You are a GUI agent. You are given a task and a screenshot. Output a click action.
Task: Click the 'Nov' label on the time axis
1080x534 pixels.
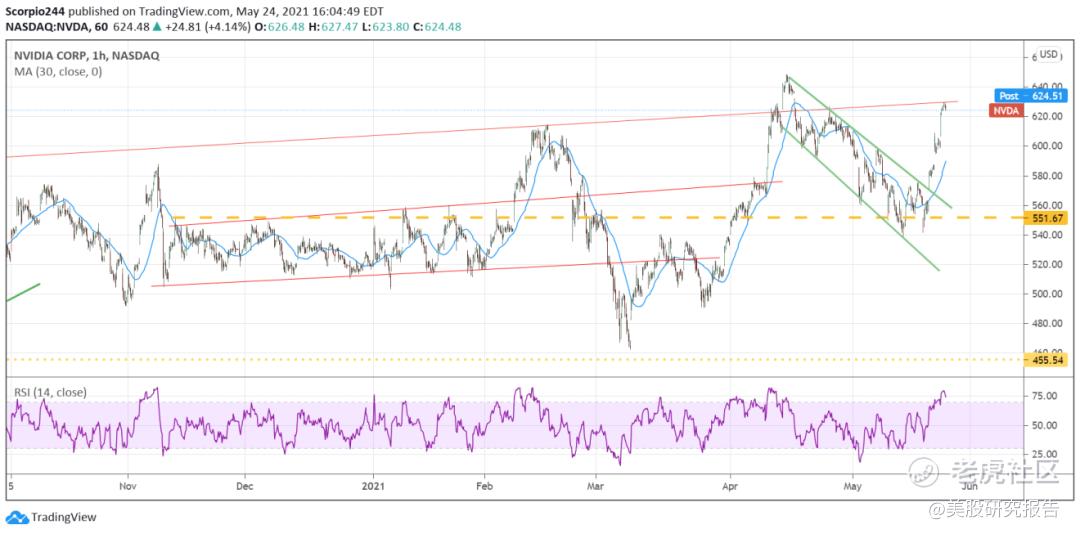click(x=128, y=485)
